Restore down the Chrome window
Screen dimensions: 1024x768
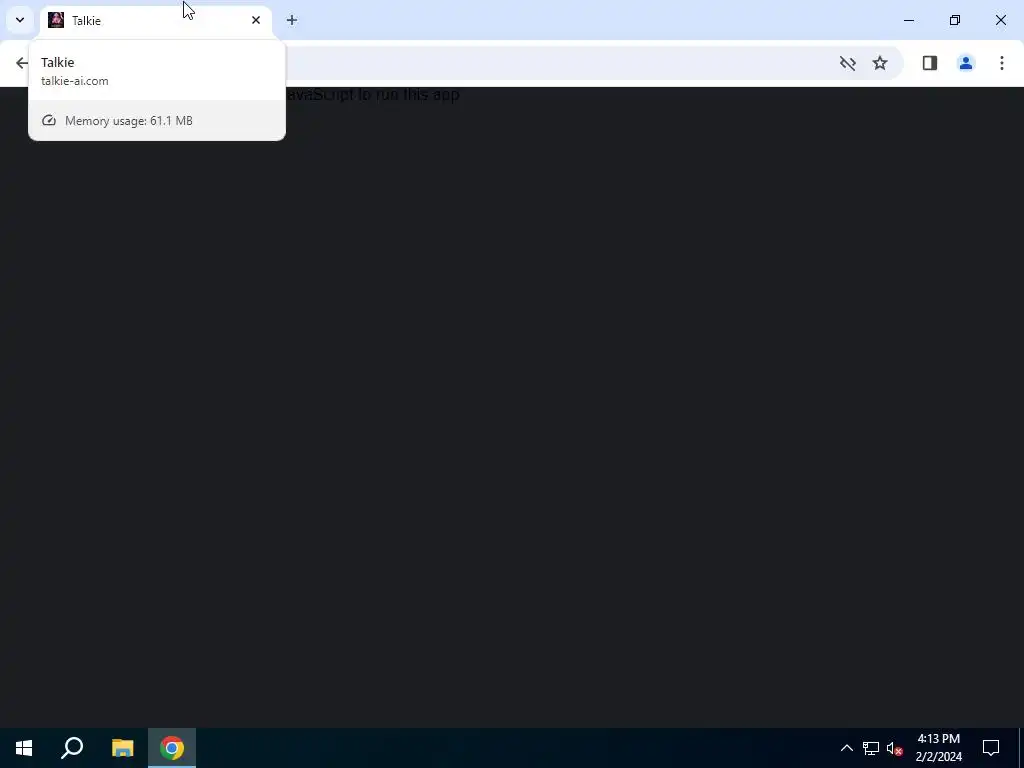point(955,20)
